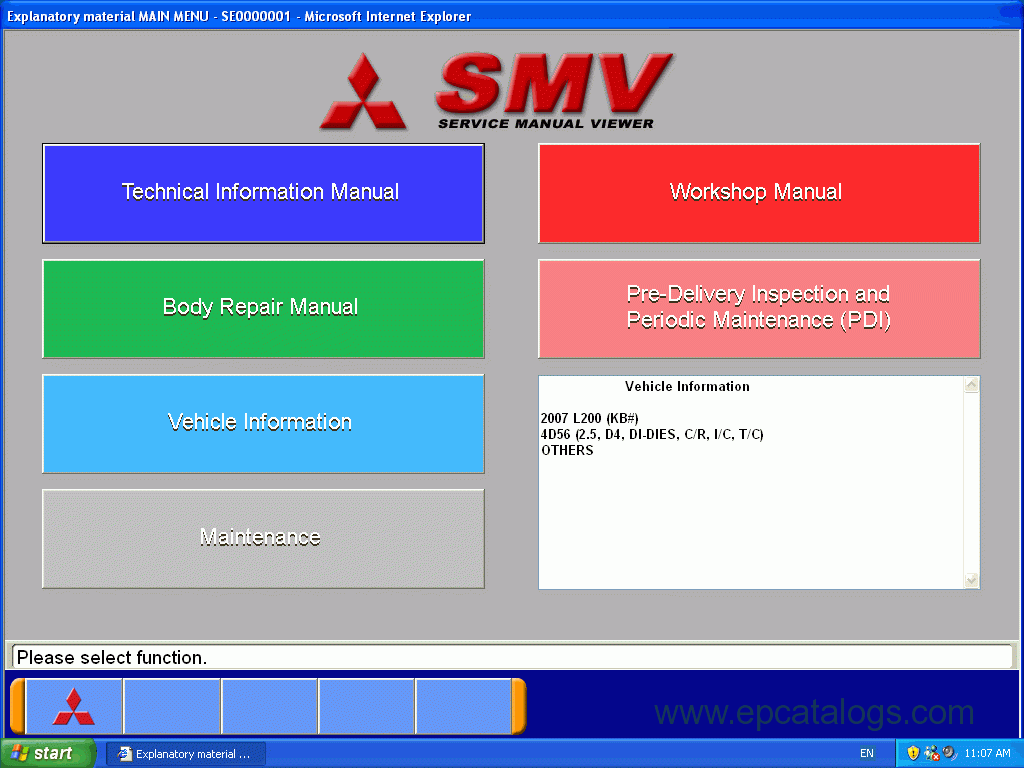Select the "4D56 (2.5, D4, DI-DIES...)" engine line
This screenshot has height=768, width=1024.
[652, 435]
